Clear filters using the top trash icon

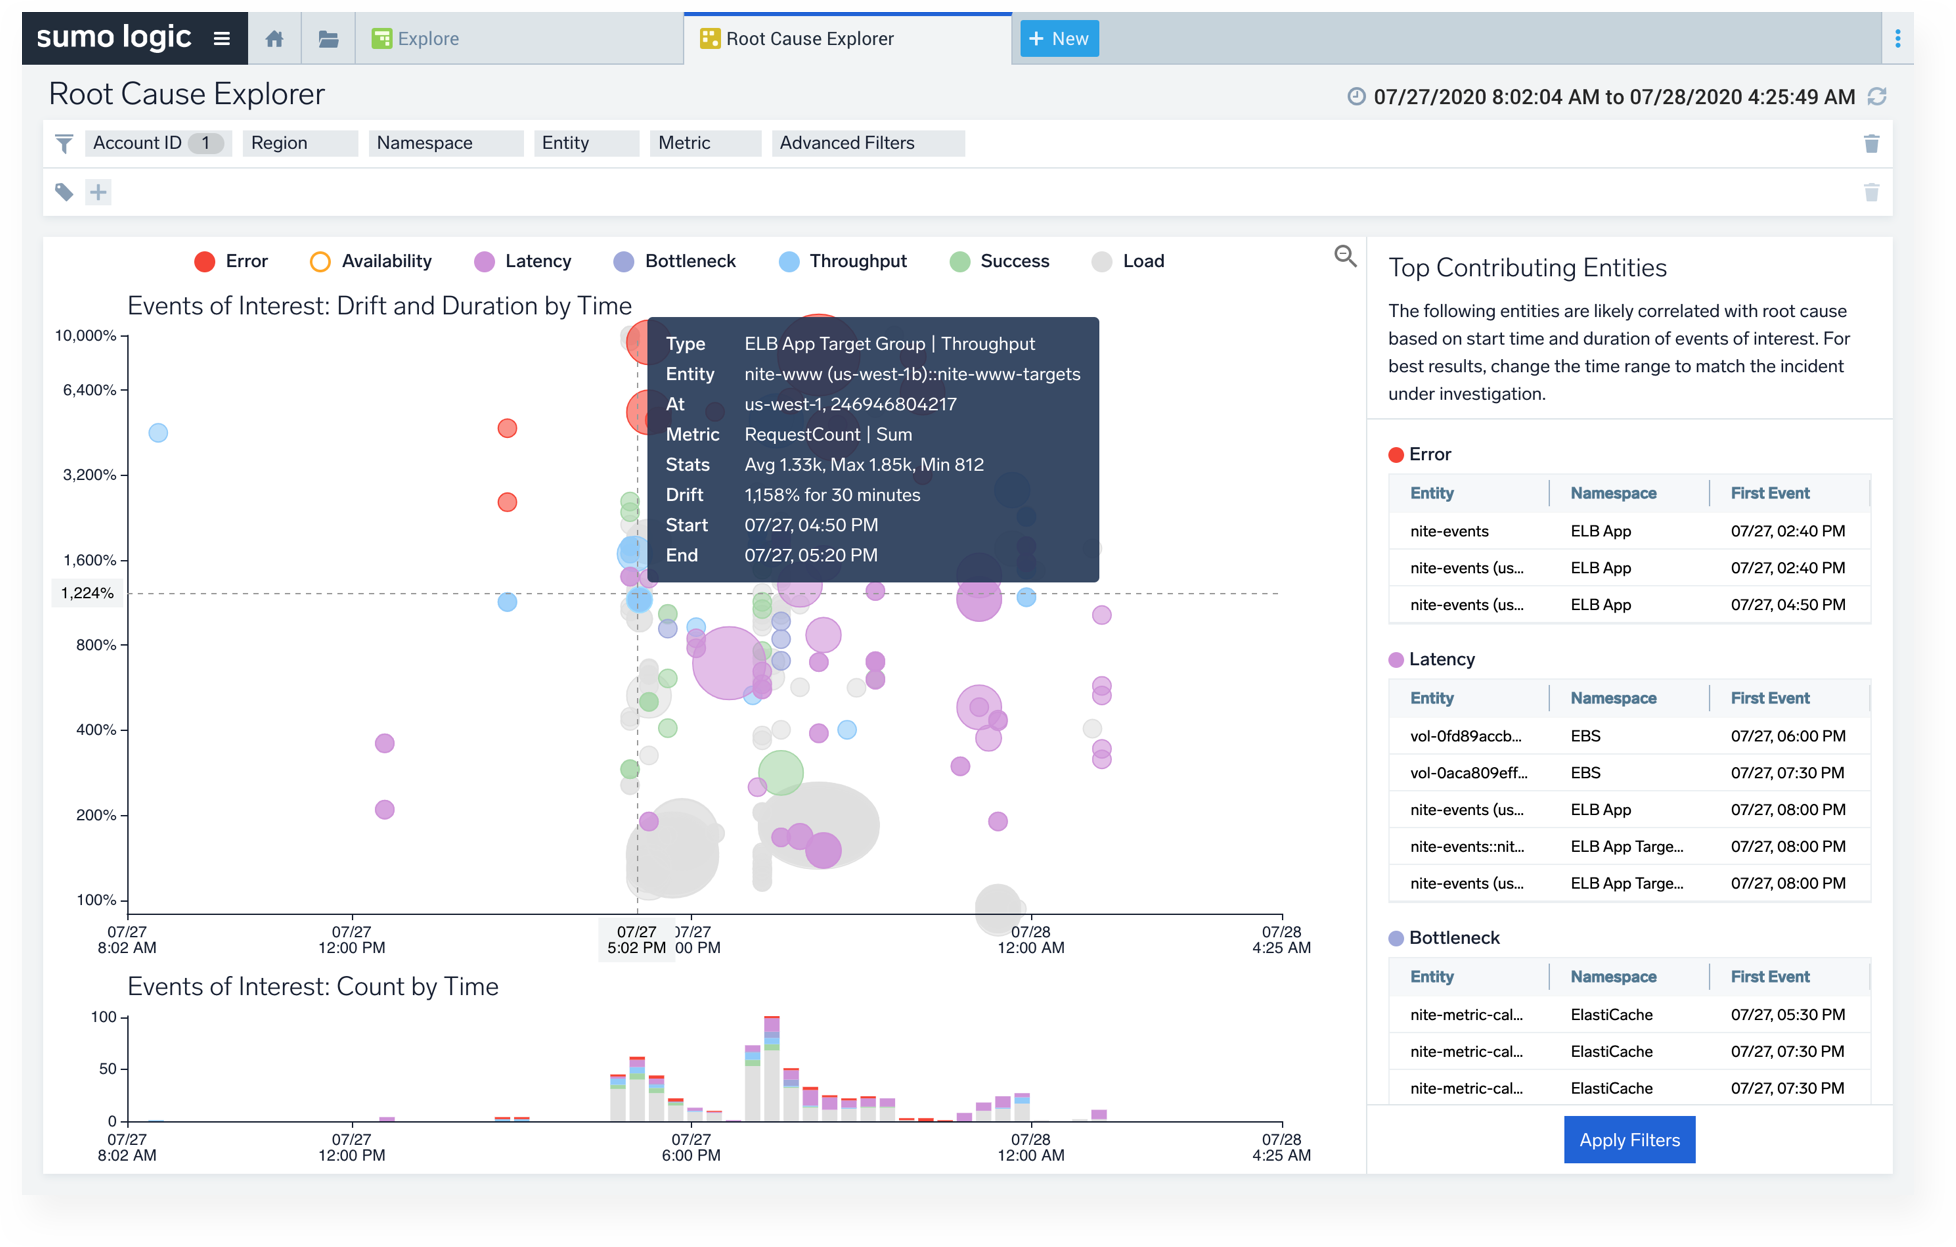[x=1871, y=144]
